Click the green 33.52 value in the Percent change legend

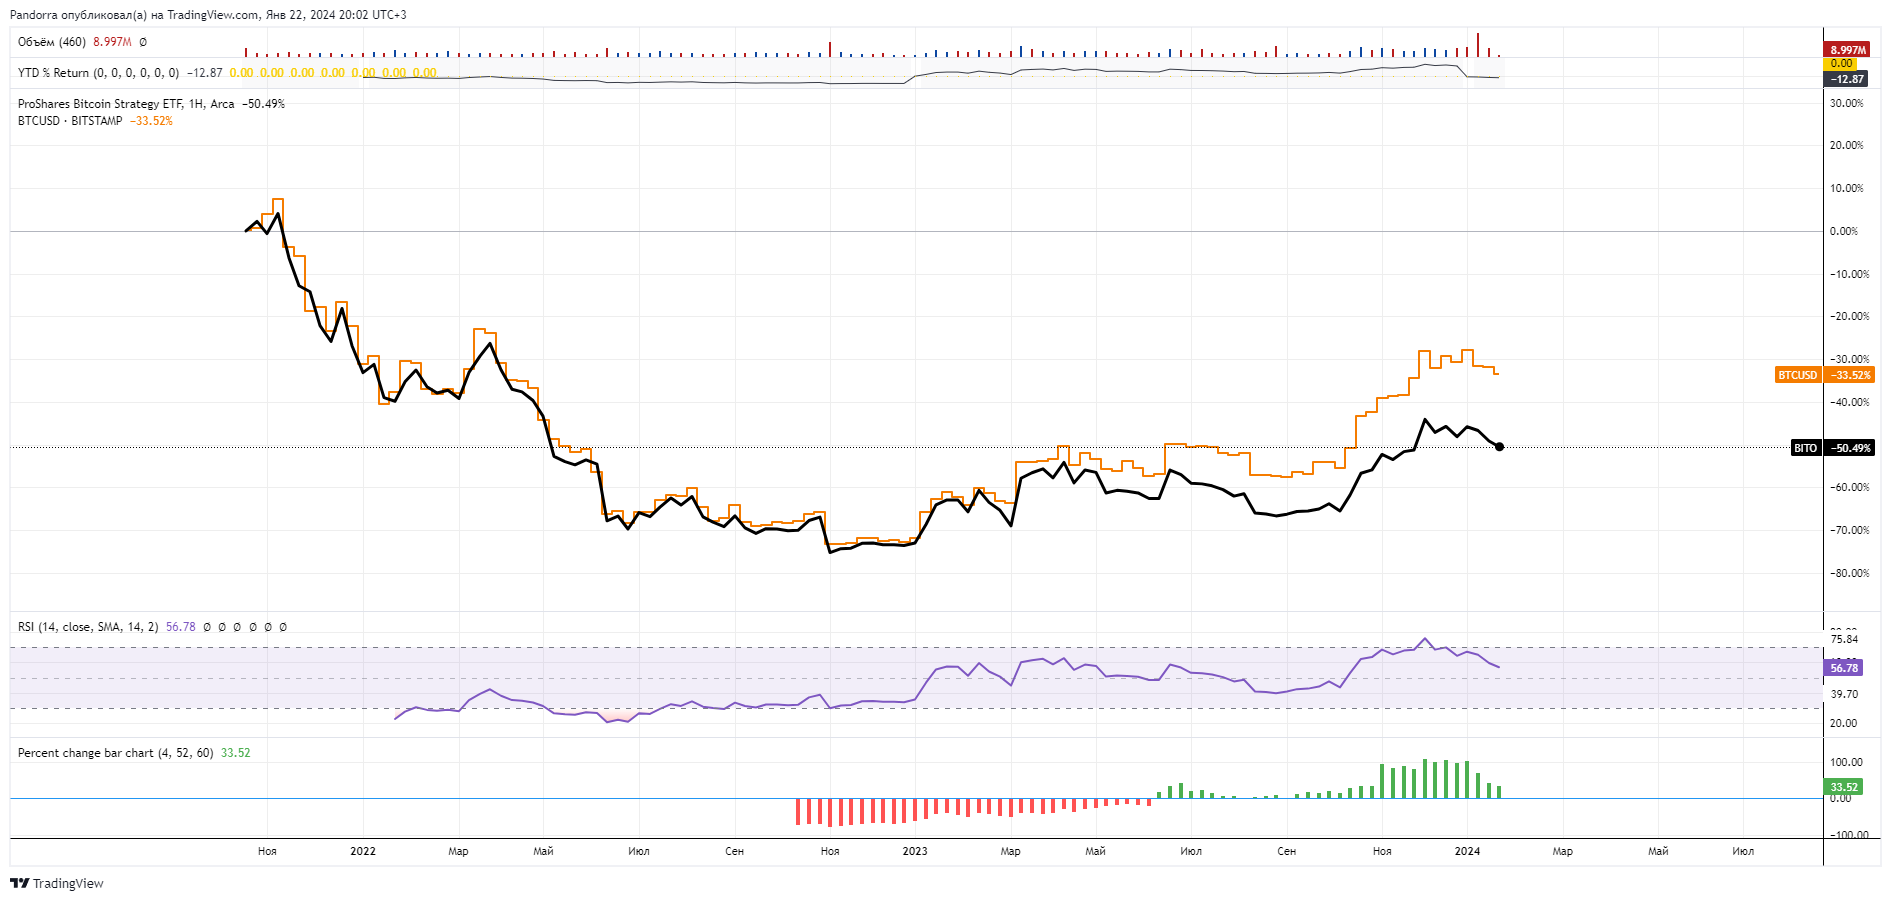click(x=236, y=753)
